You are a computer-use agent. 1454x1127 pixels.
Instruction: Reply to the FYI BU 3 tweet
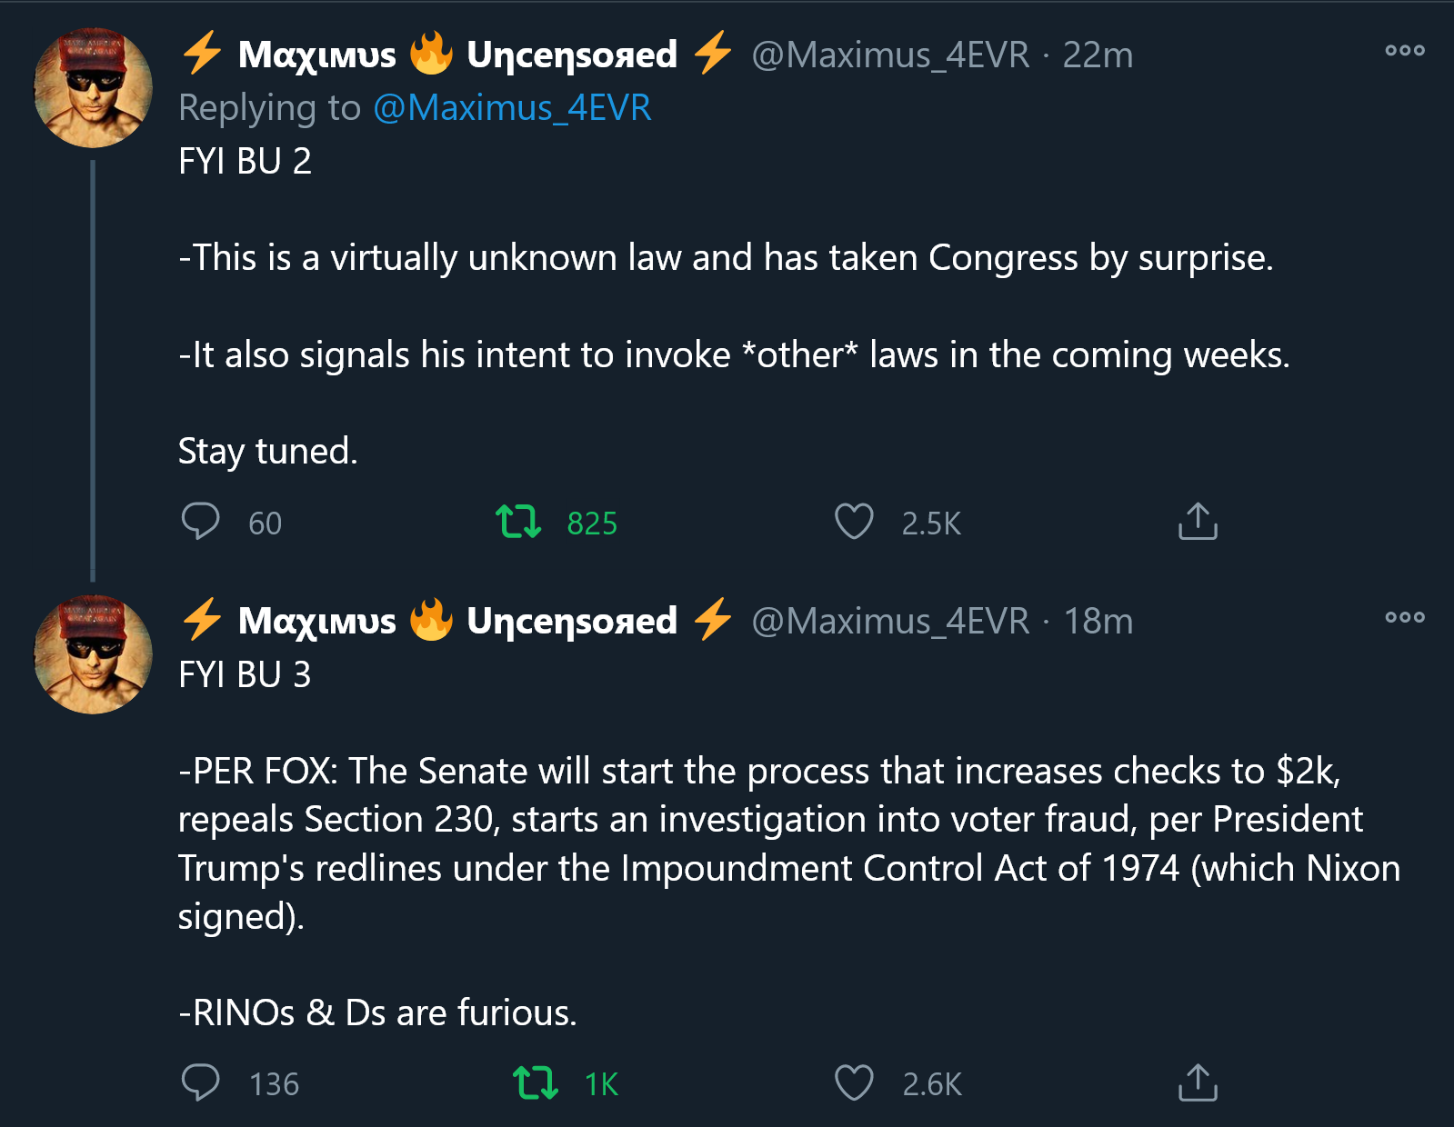click(x=201, y=1083)
